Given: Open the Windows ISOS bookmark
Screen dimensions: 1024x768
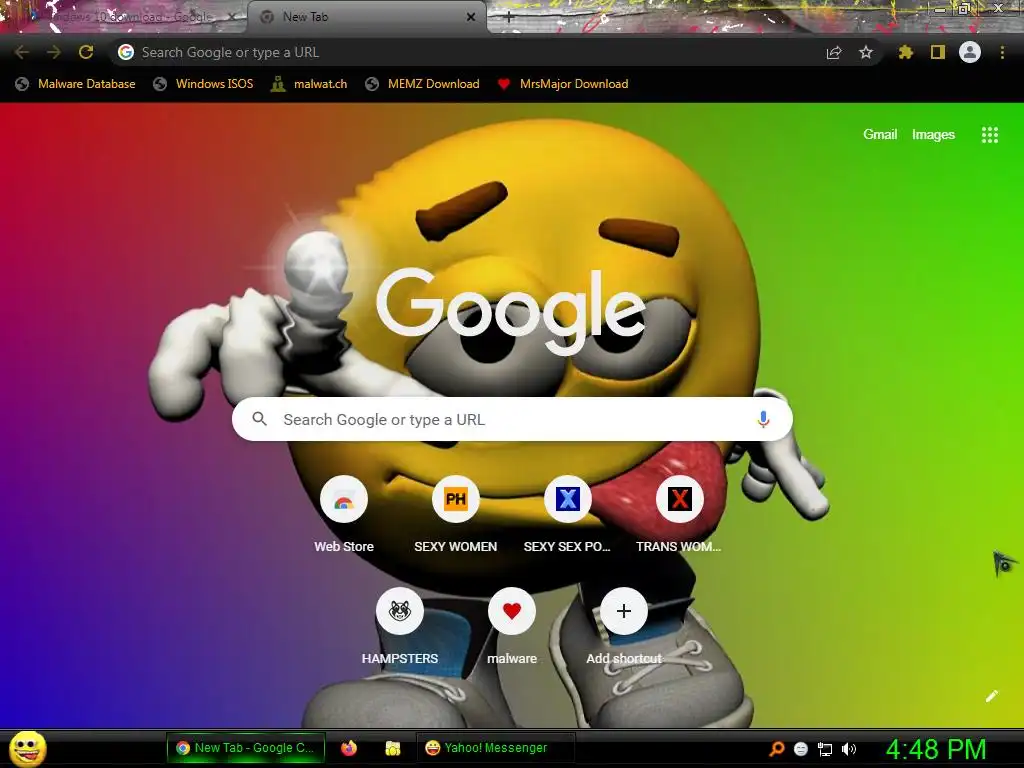Looking at the screenshot, I should coord(203,84).
